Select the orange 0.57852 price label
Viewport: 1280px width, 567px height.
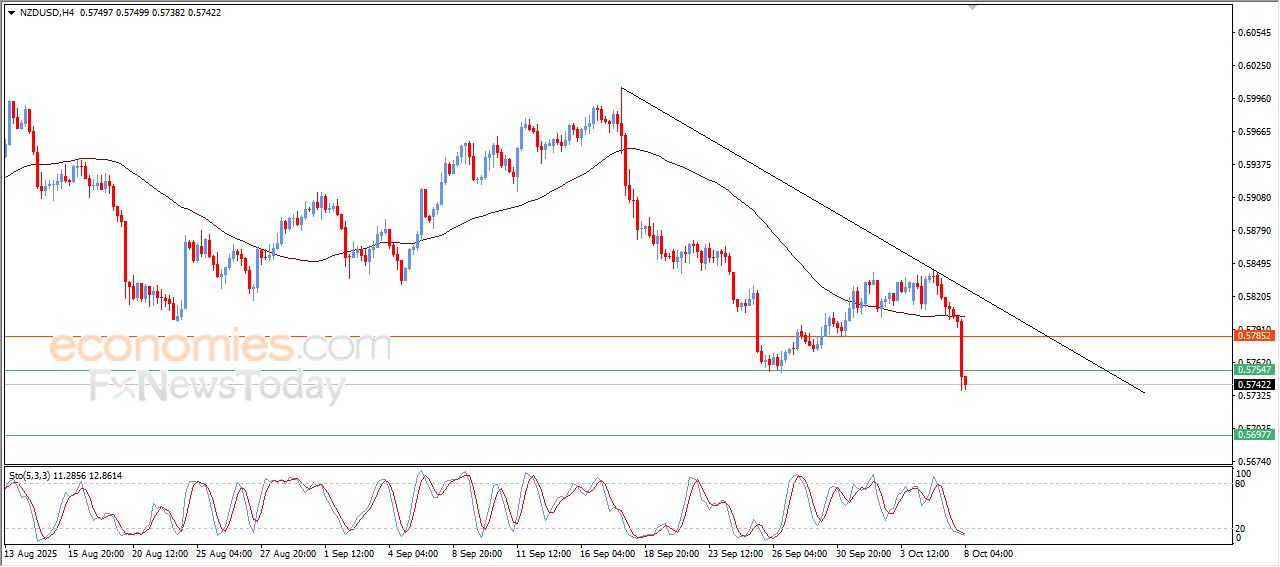[1253, 336]
